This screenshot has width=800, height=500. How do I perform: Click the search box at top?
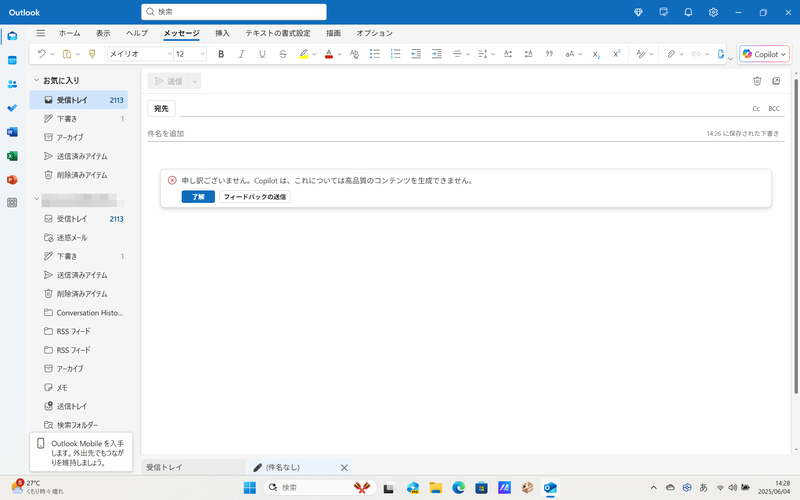click(234, 12)
